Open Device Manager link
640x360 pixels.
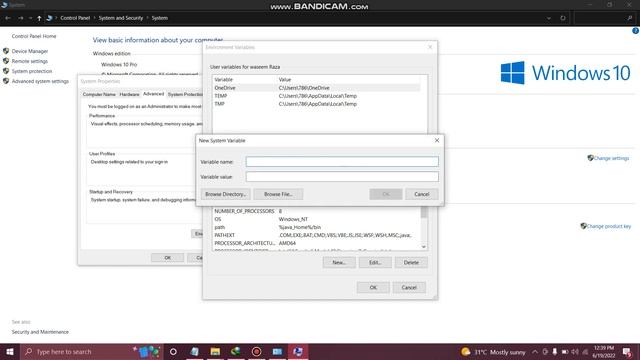coord(30,51)
